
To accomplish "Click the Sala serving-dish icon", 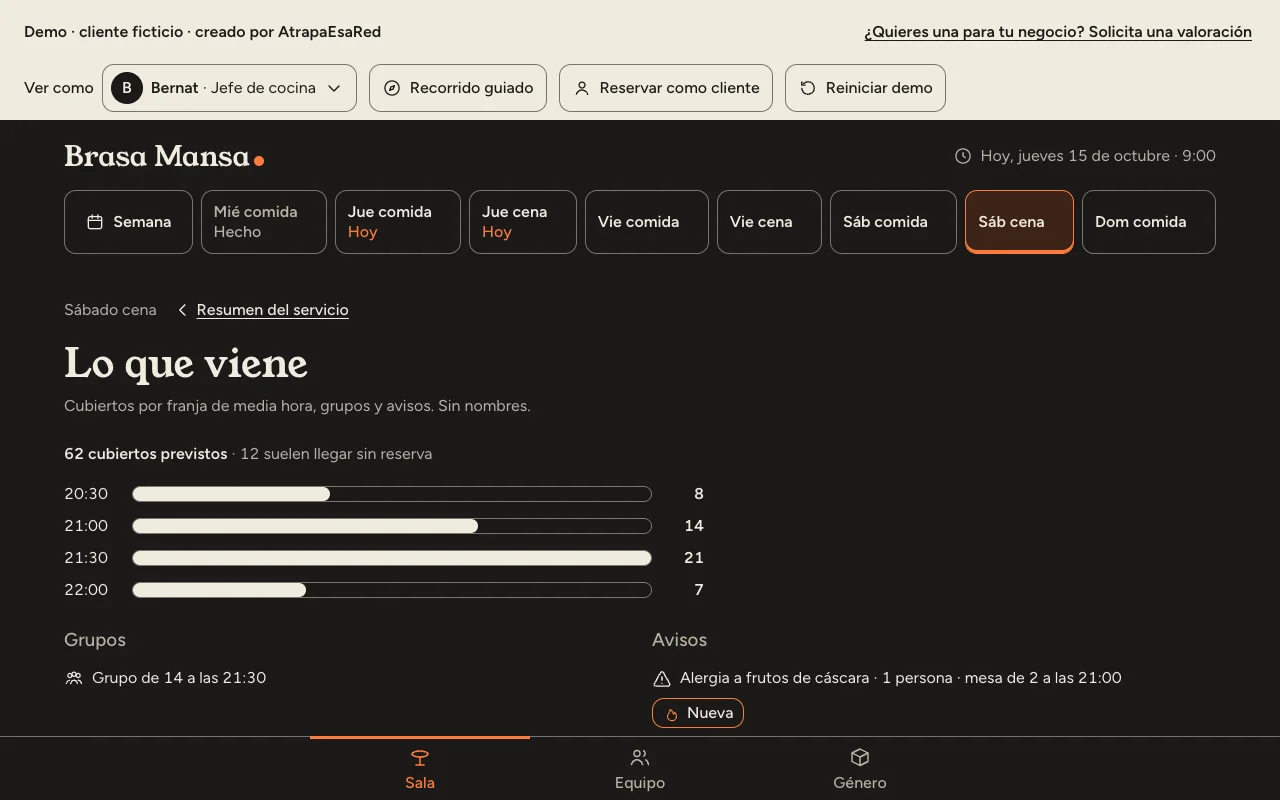I will pyautogui.click(x=420, y=758).
